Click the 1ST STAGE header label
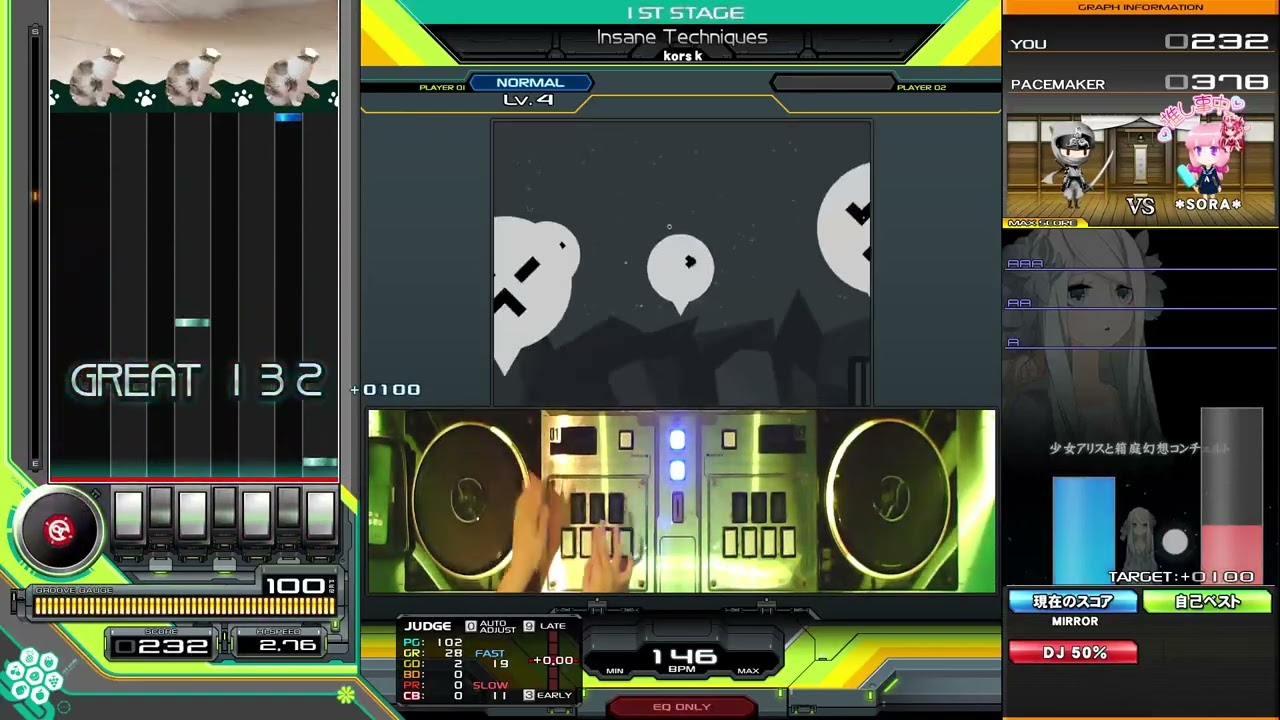The height and width of the screenshot is (720, 1280). click(685, 13)
